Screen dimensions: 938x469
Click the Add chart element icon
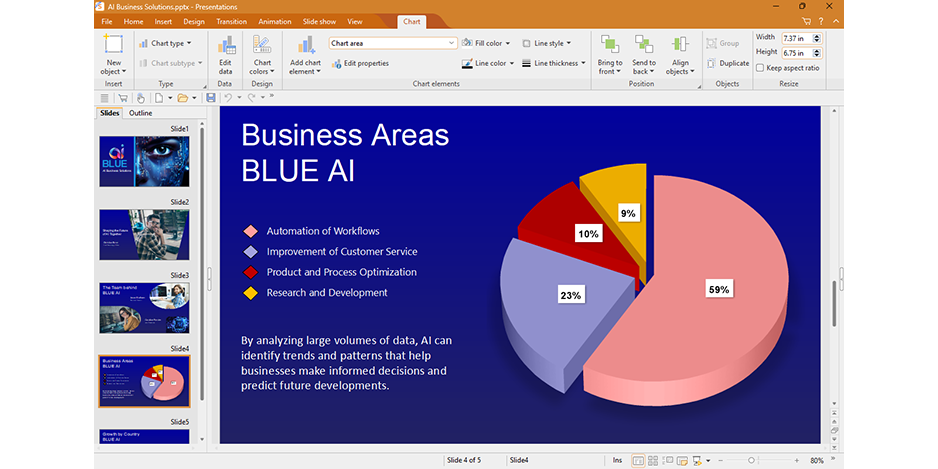pos(305,53)
